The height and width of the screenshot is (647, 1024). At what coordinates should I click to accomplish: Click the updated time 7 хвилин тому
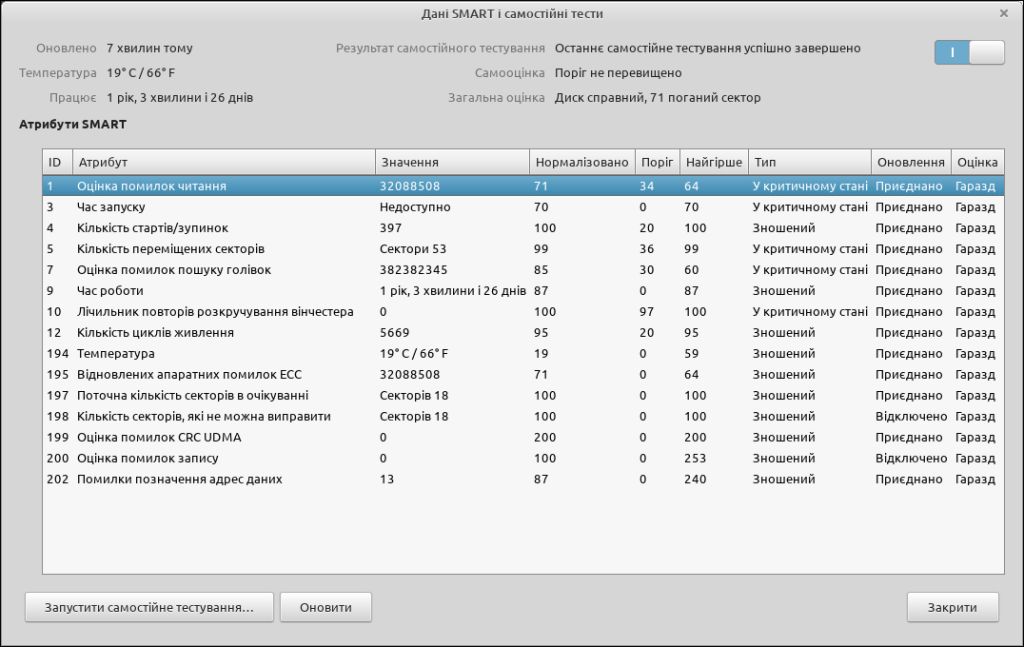[150, 48]
